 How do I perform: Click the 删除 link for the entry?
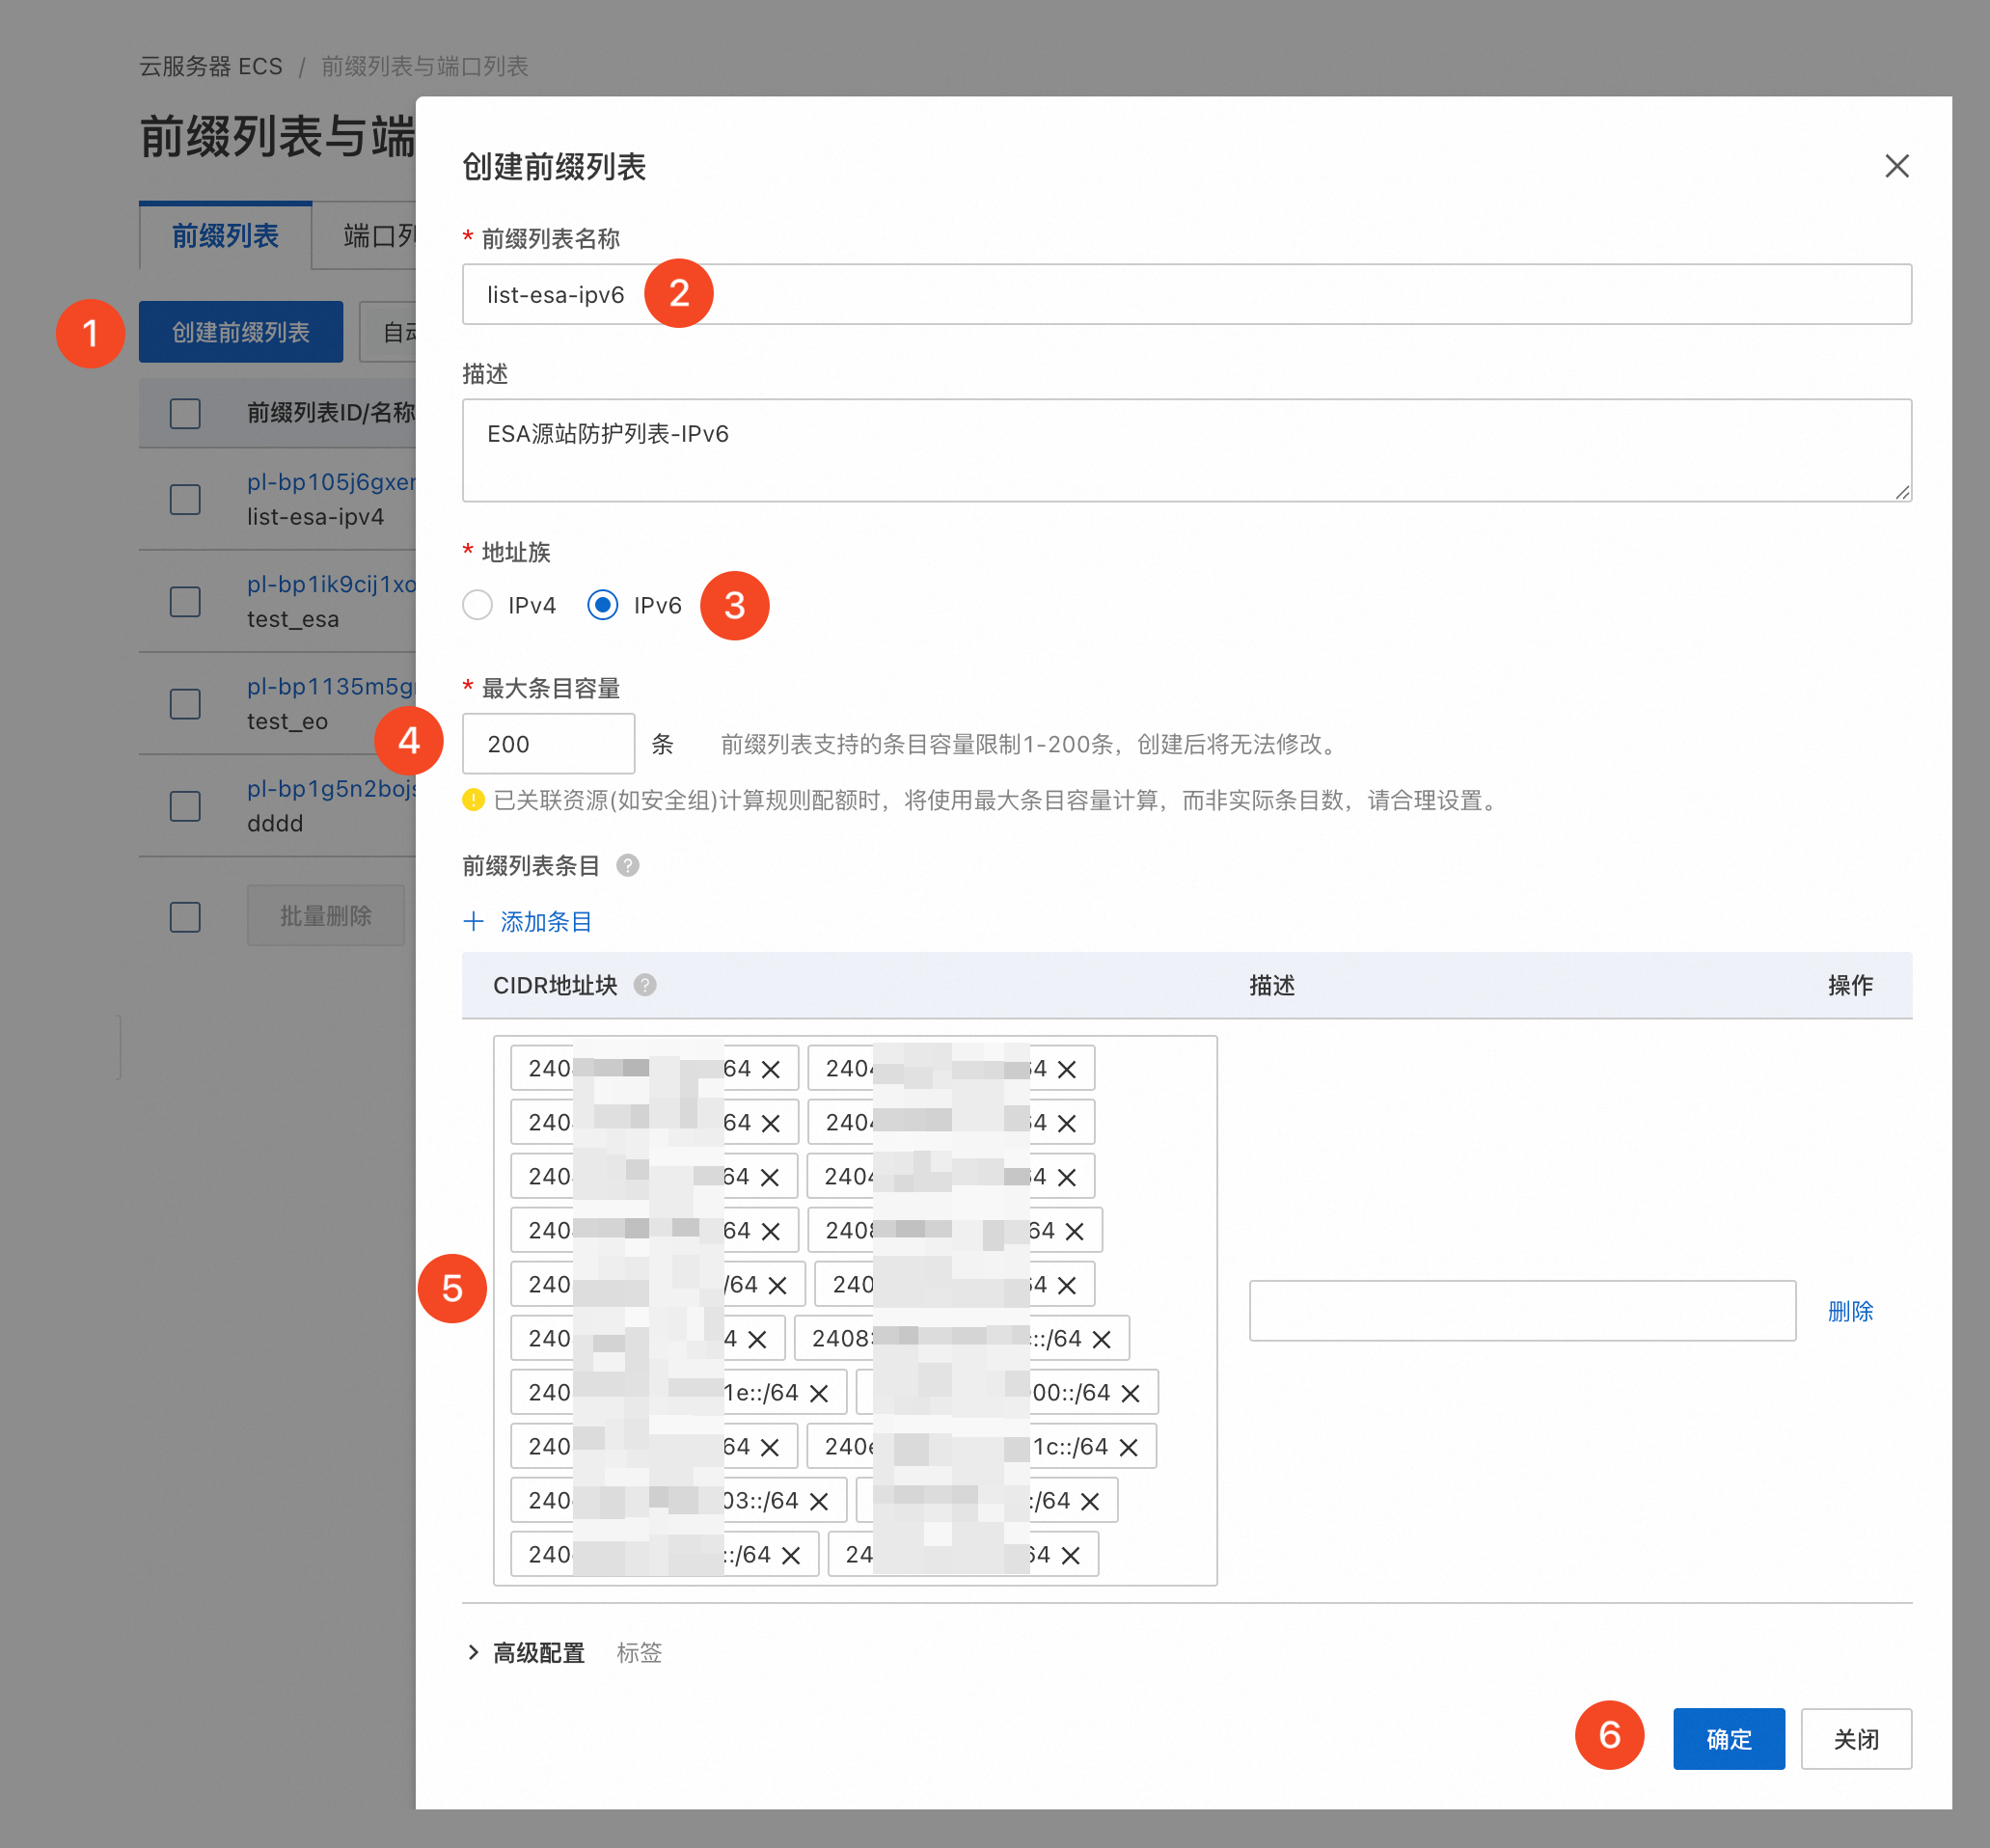(x=1850, y=1311)
